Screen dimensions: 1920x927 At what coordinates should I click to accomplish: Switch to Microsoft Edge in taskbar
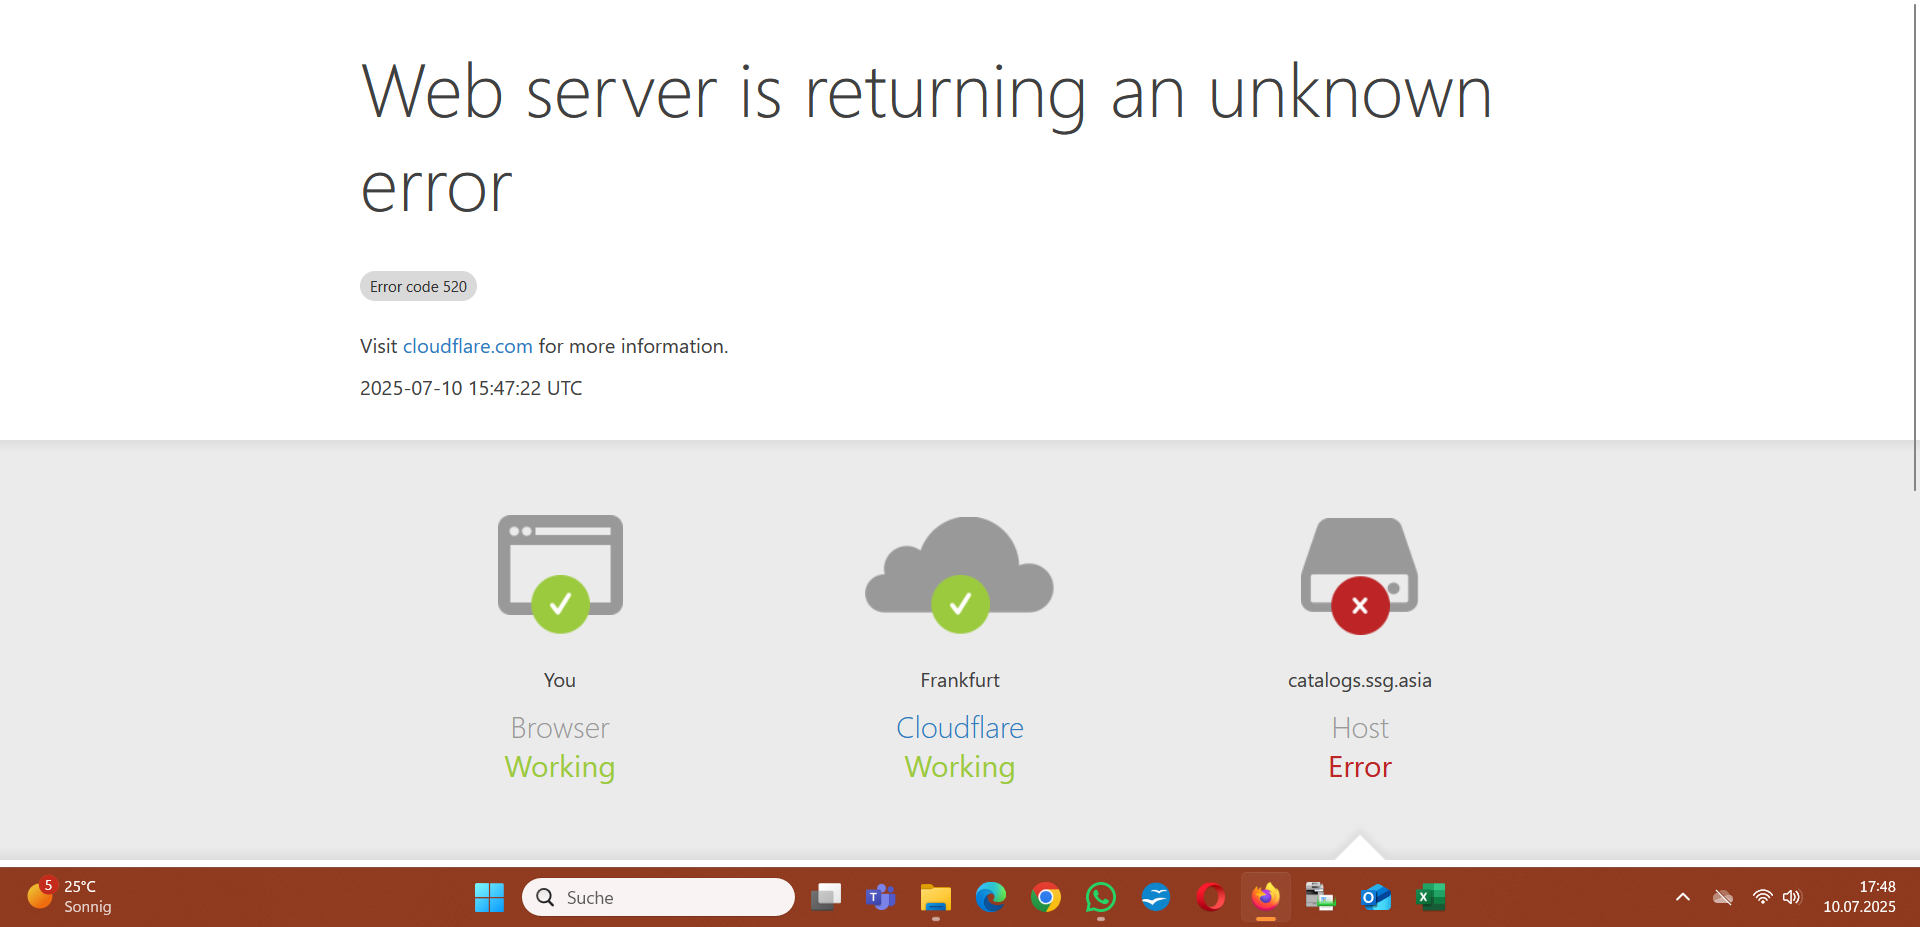990,897
